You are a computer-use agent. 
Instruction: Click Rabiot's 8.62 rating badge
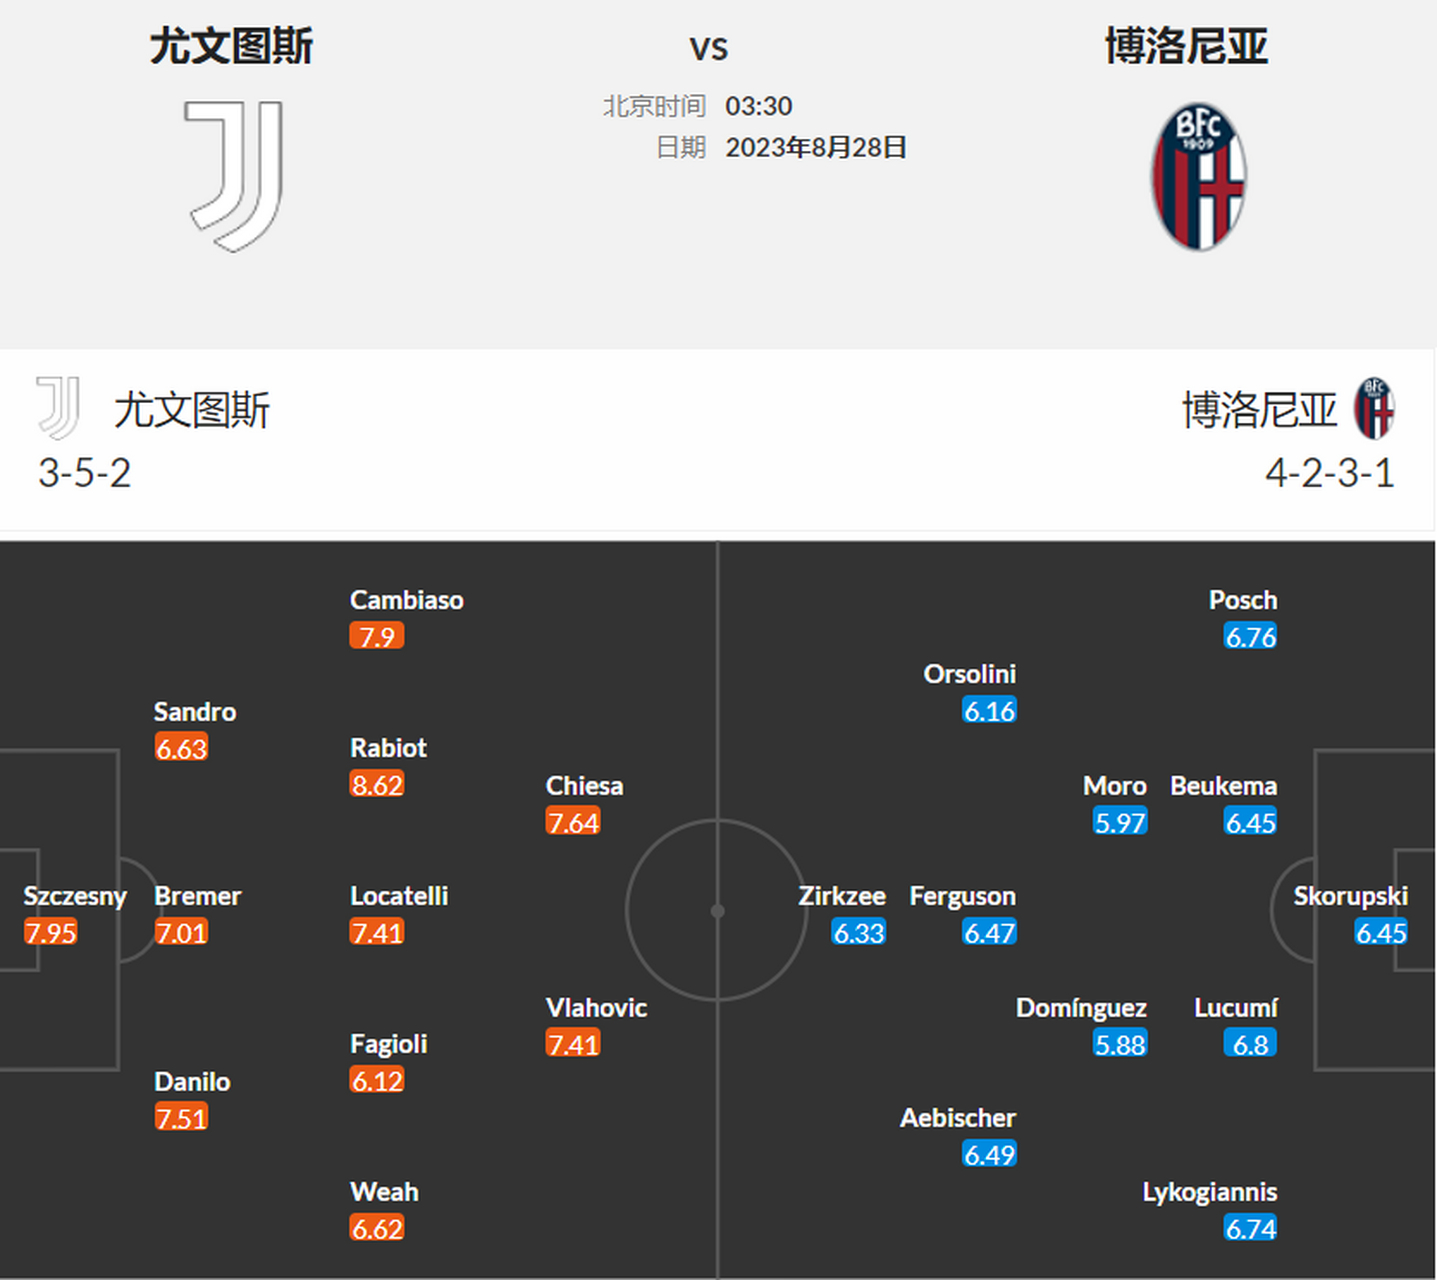377,785
